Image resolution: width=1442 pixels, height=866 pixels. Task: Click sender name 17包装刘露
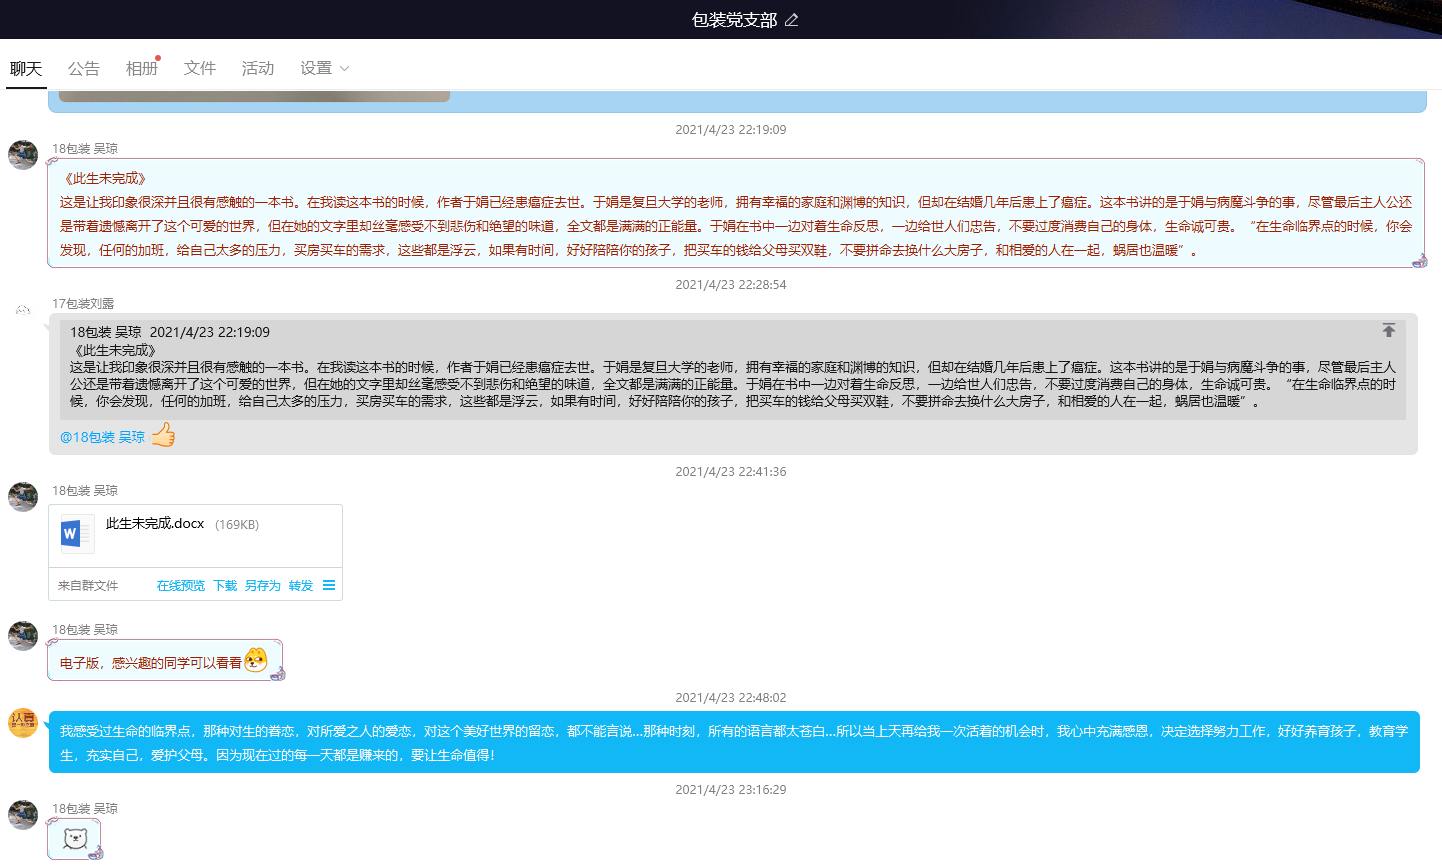[x=83, y=303]
